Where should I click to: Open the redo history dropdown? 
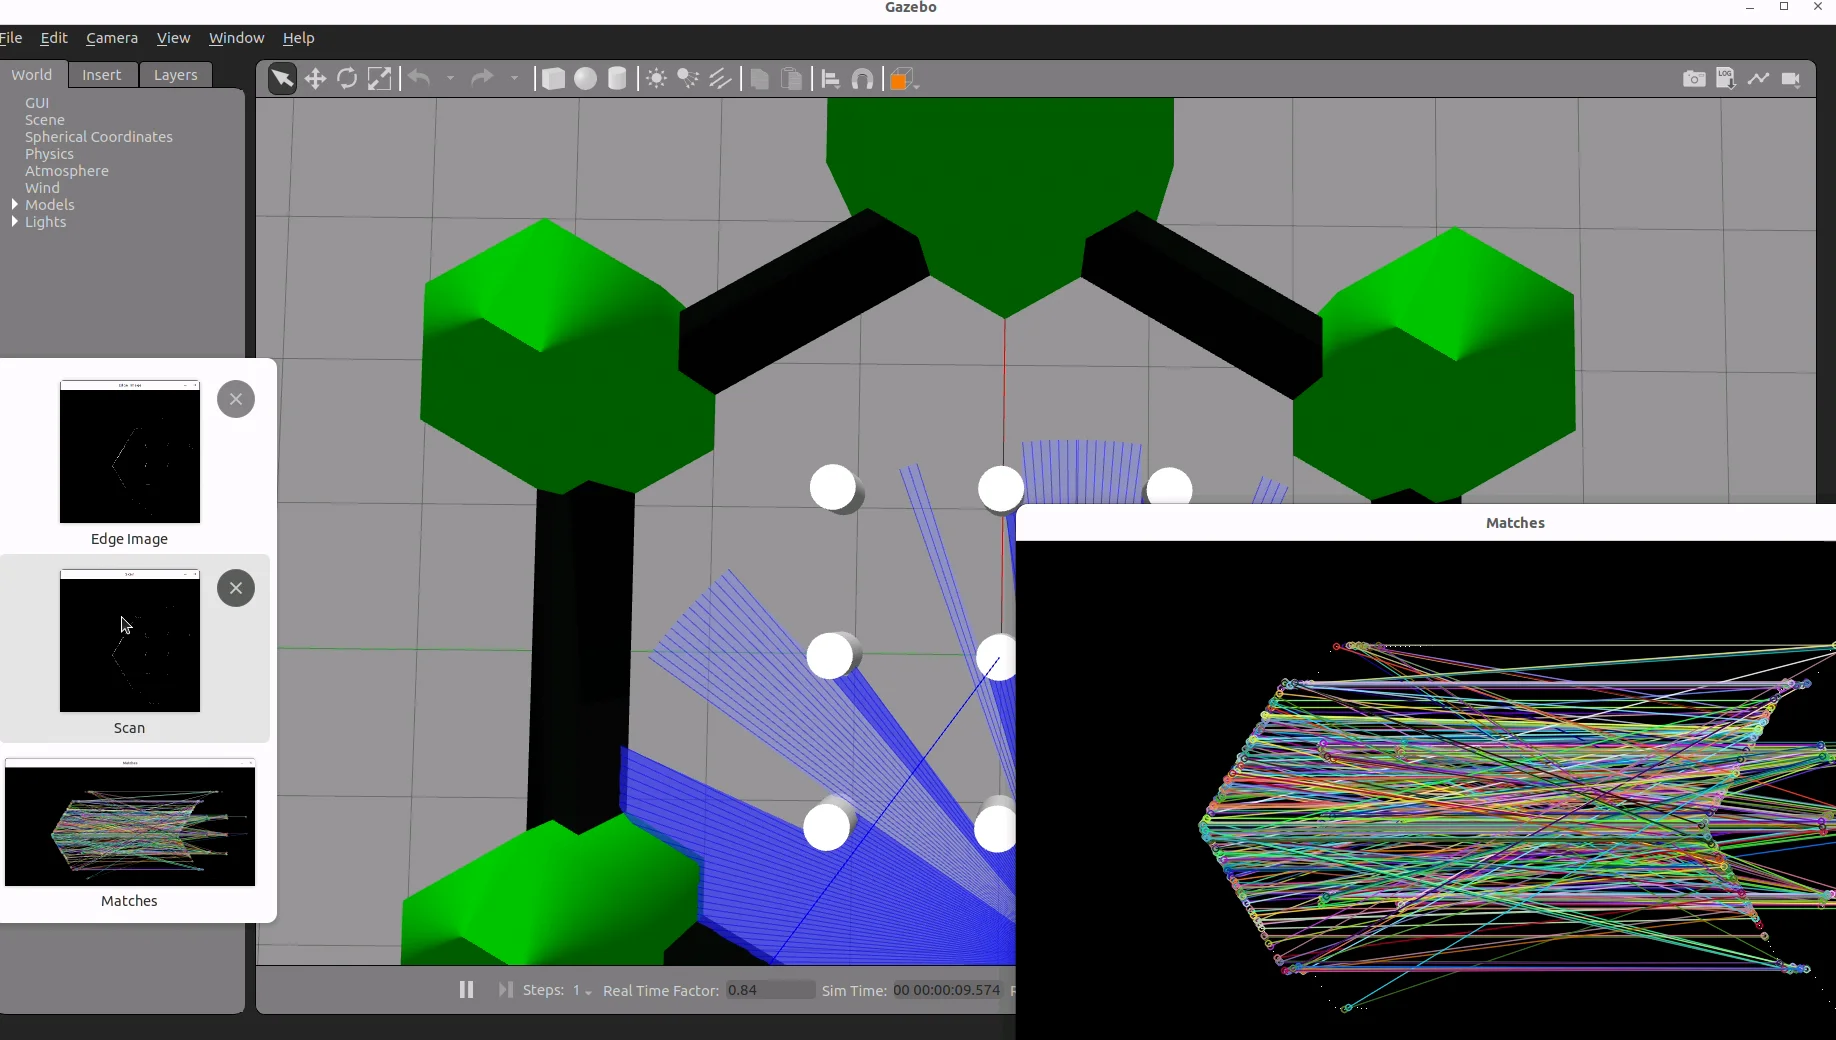(x=515, y=79)
